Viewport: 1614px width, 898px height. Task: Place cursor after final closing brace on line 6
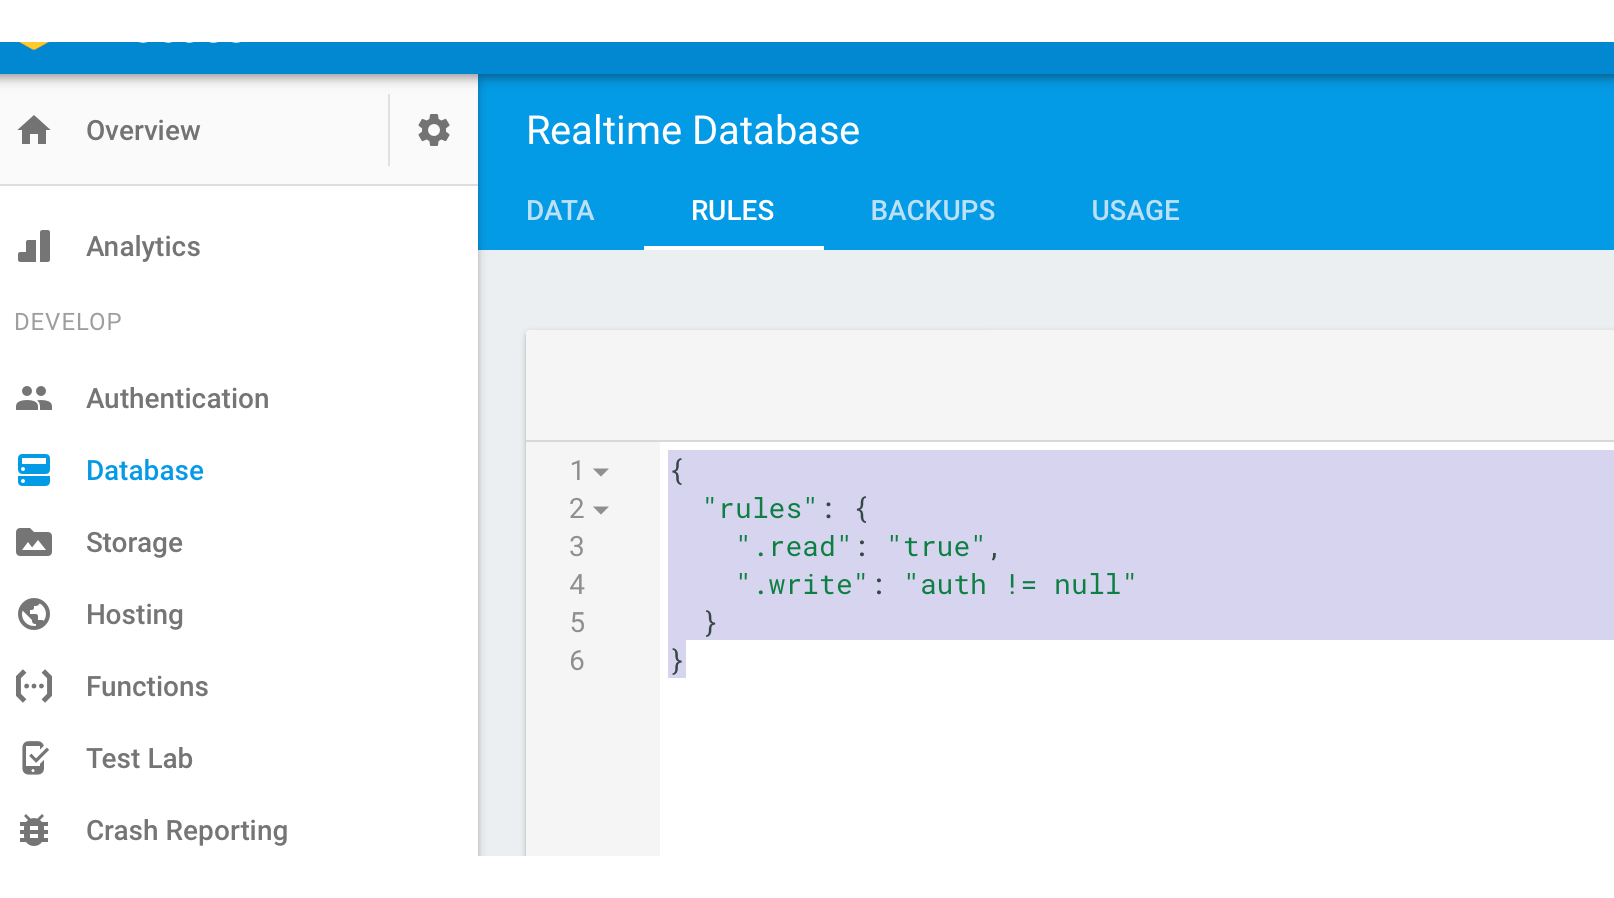(687, 661)
